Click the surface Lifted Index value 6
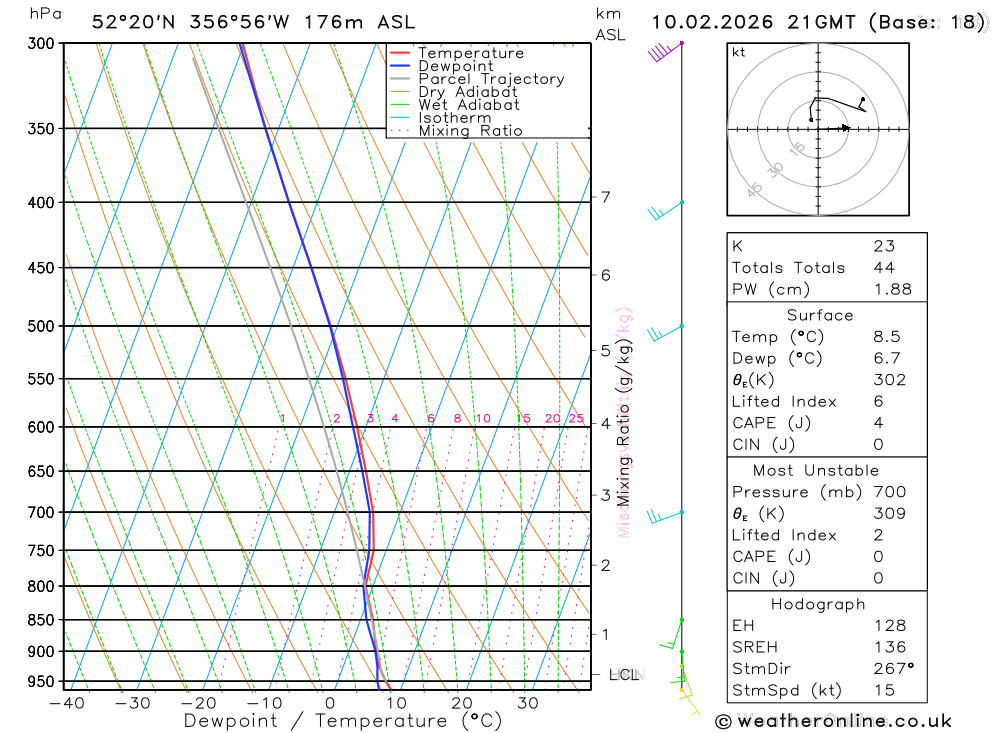This screenshot has height=733, width=1000. click(x=878, y=402)
